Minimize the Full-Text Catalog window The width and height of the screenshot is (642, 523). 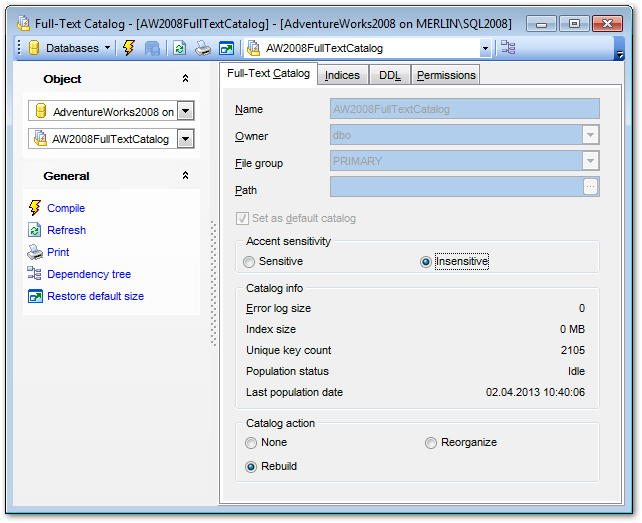point(541,24)
